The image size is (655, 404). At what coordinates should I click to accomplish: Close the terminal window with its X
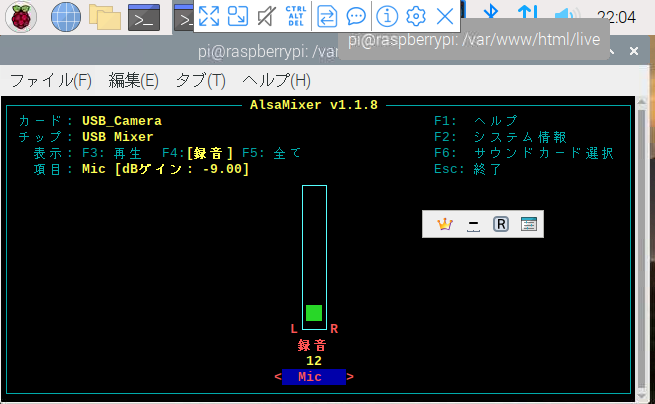pyautogui.click(x=634, y=51)
